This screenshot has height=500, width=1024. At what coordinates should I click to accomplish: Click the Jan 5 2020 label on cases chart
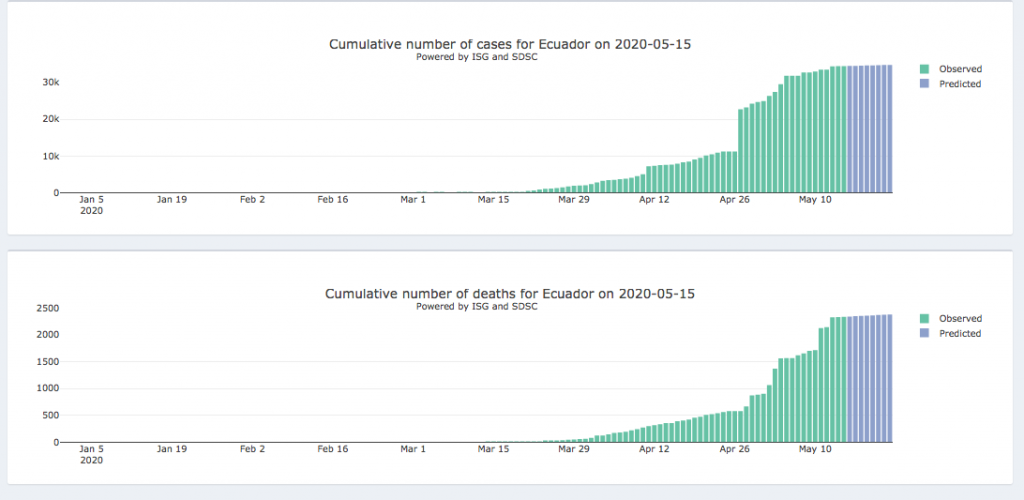[91, 204]
